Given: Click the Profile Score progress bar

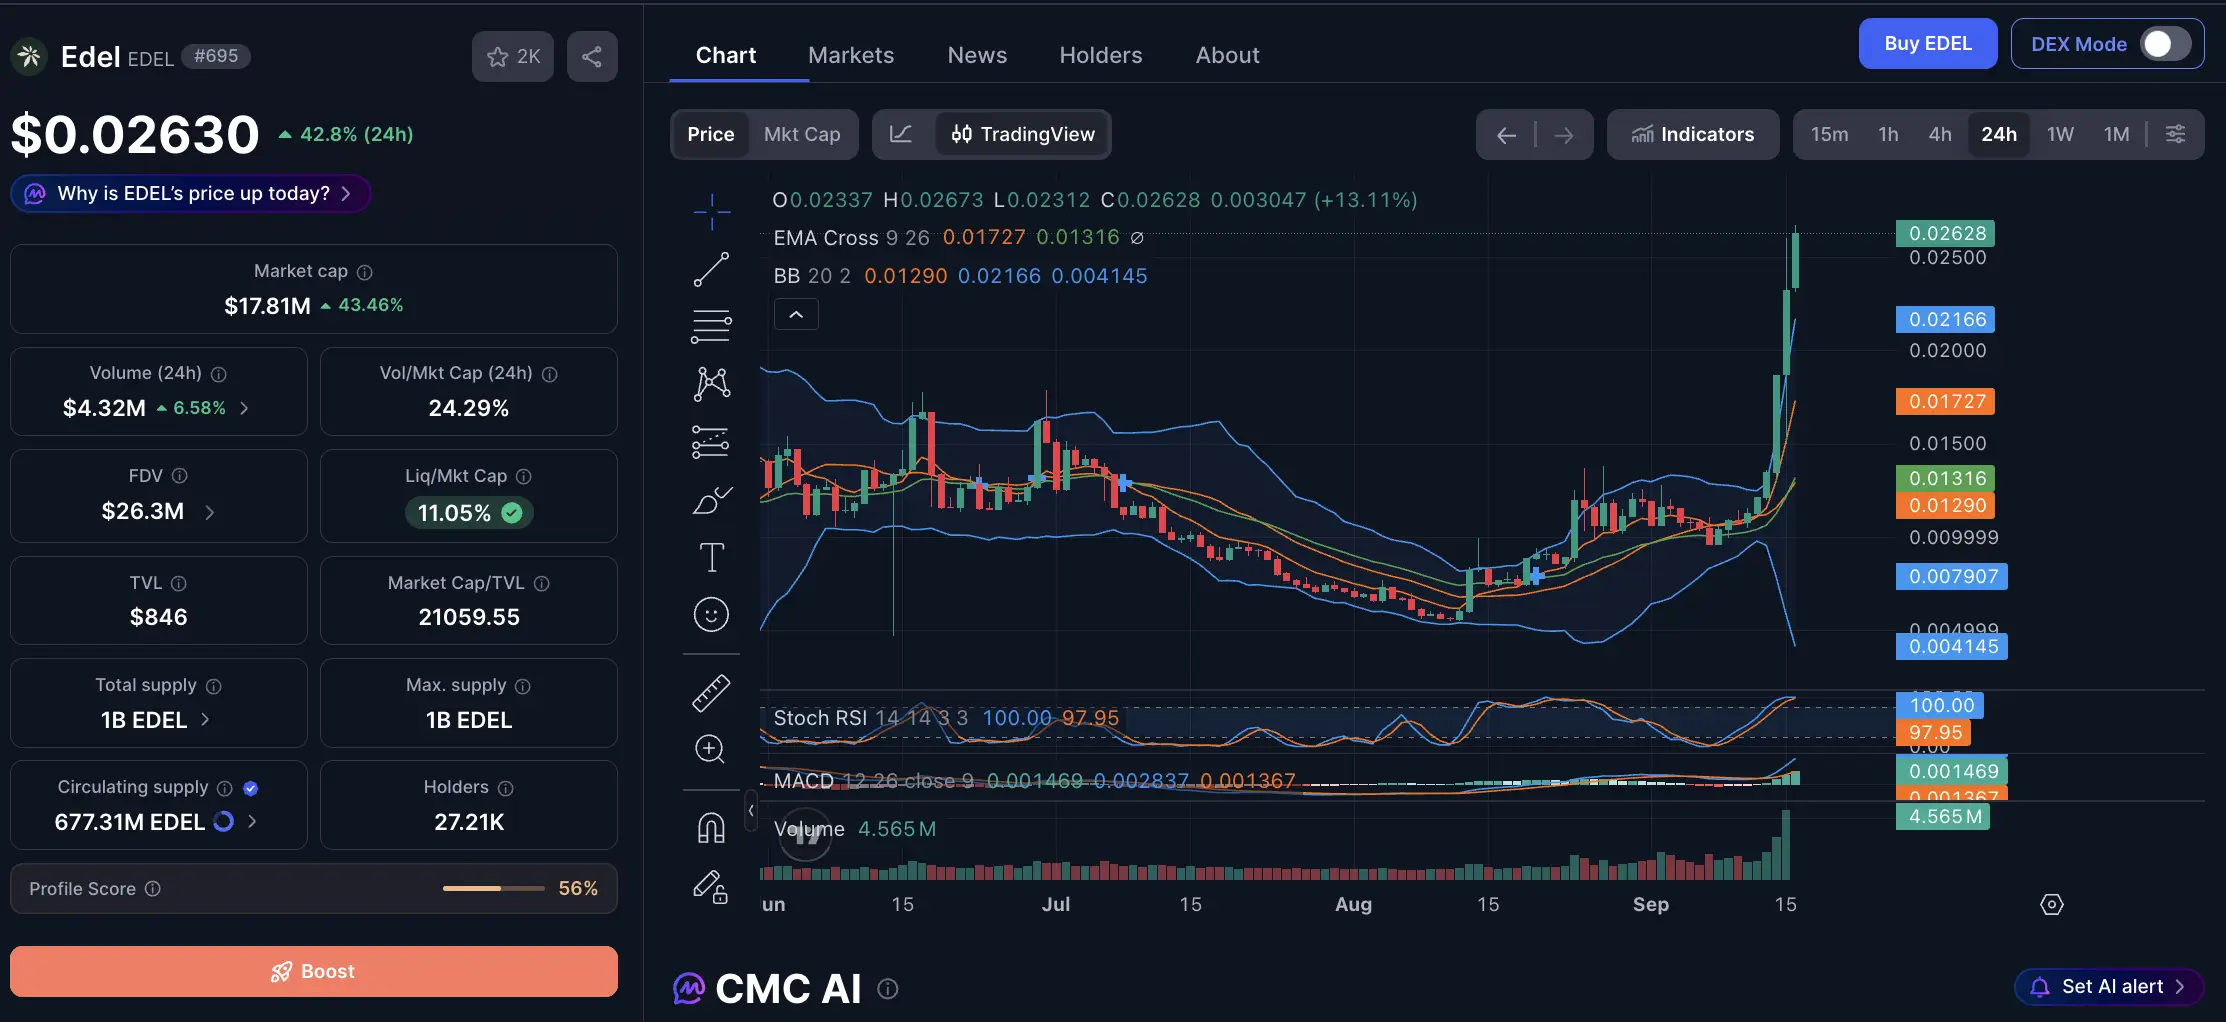Looking at the screenshot, I should (x=494, y=888).
